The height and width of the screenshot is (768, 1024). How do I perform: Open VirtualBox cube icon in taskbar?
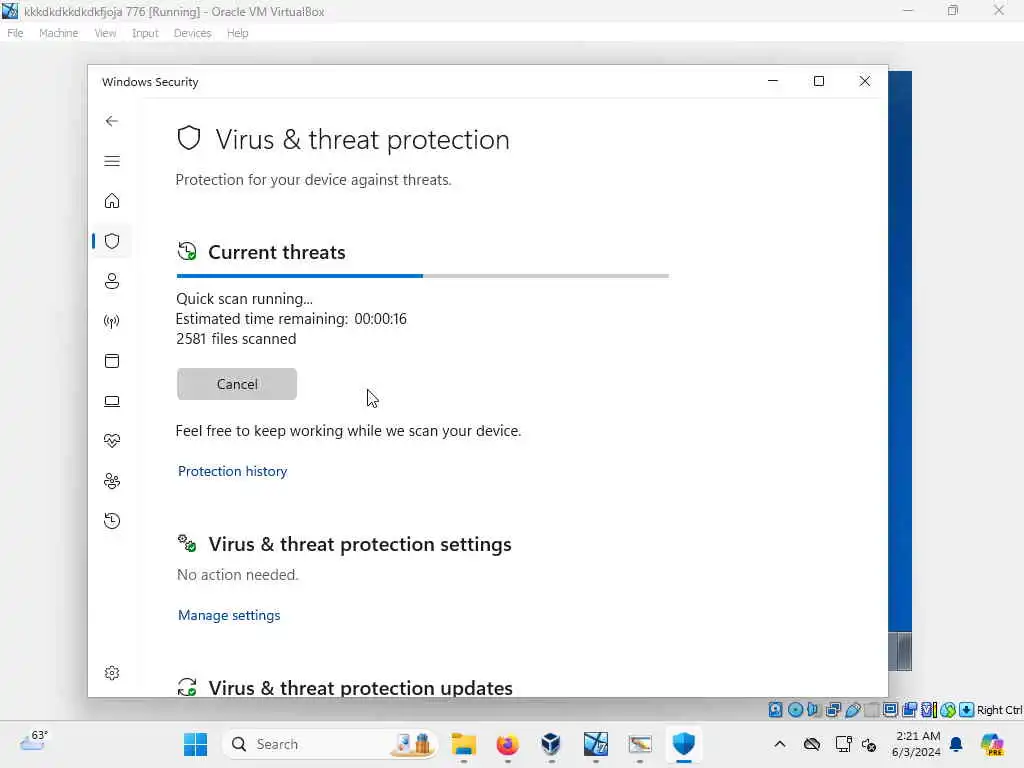[551, 744]
